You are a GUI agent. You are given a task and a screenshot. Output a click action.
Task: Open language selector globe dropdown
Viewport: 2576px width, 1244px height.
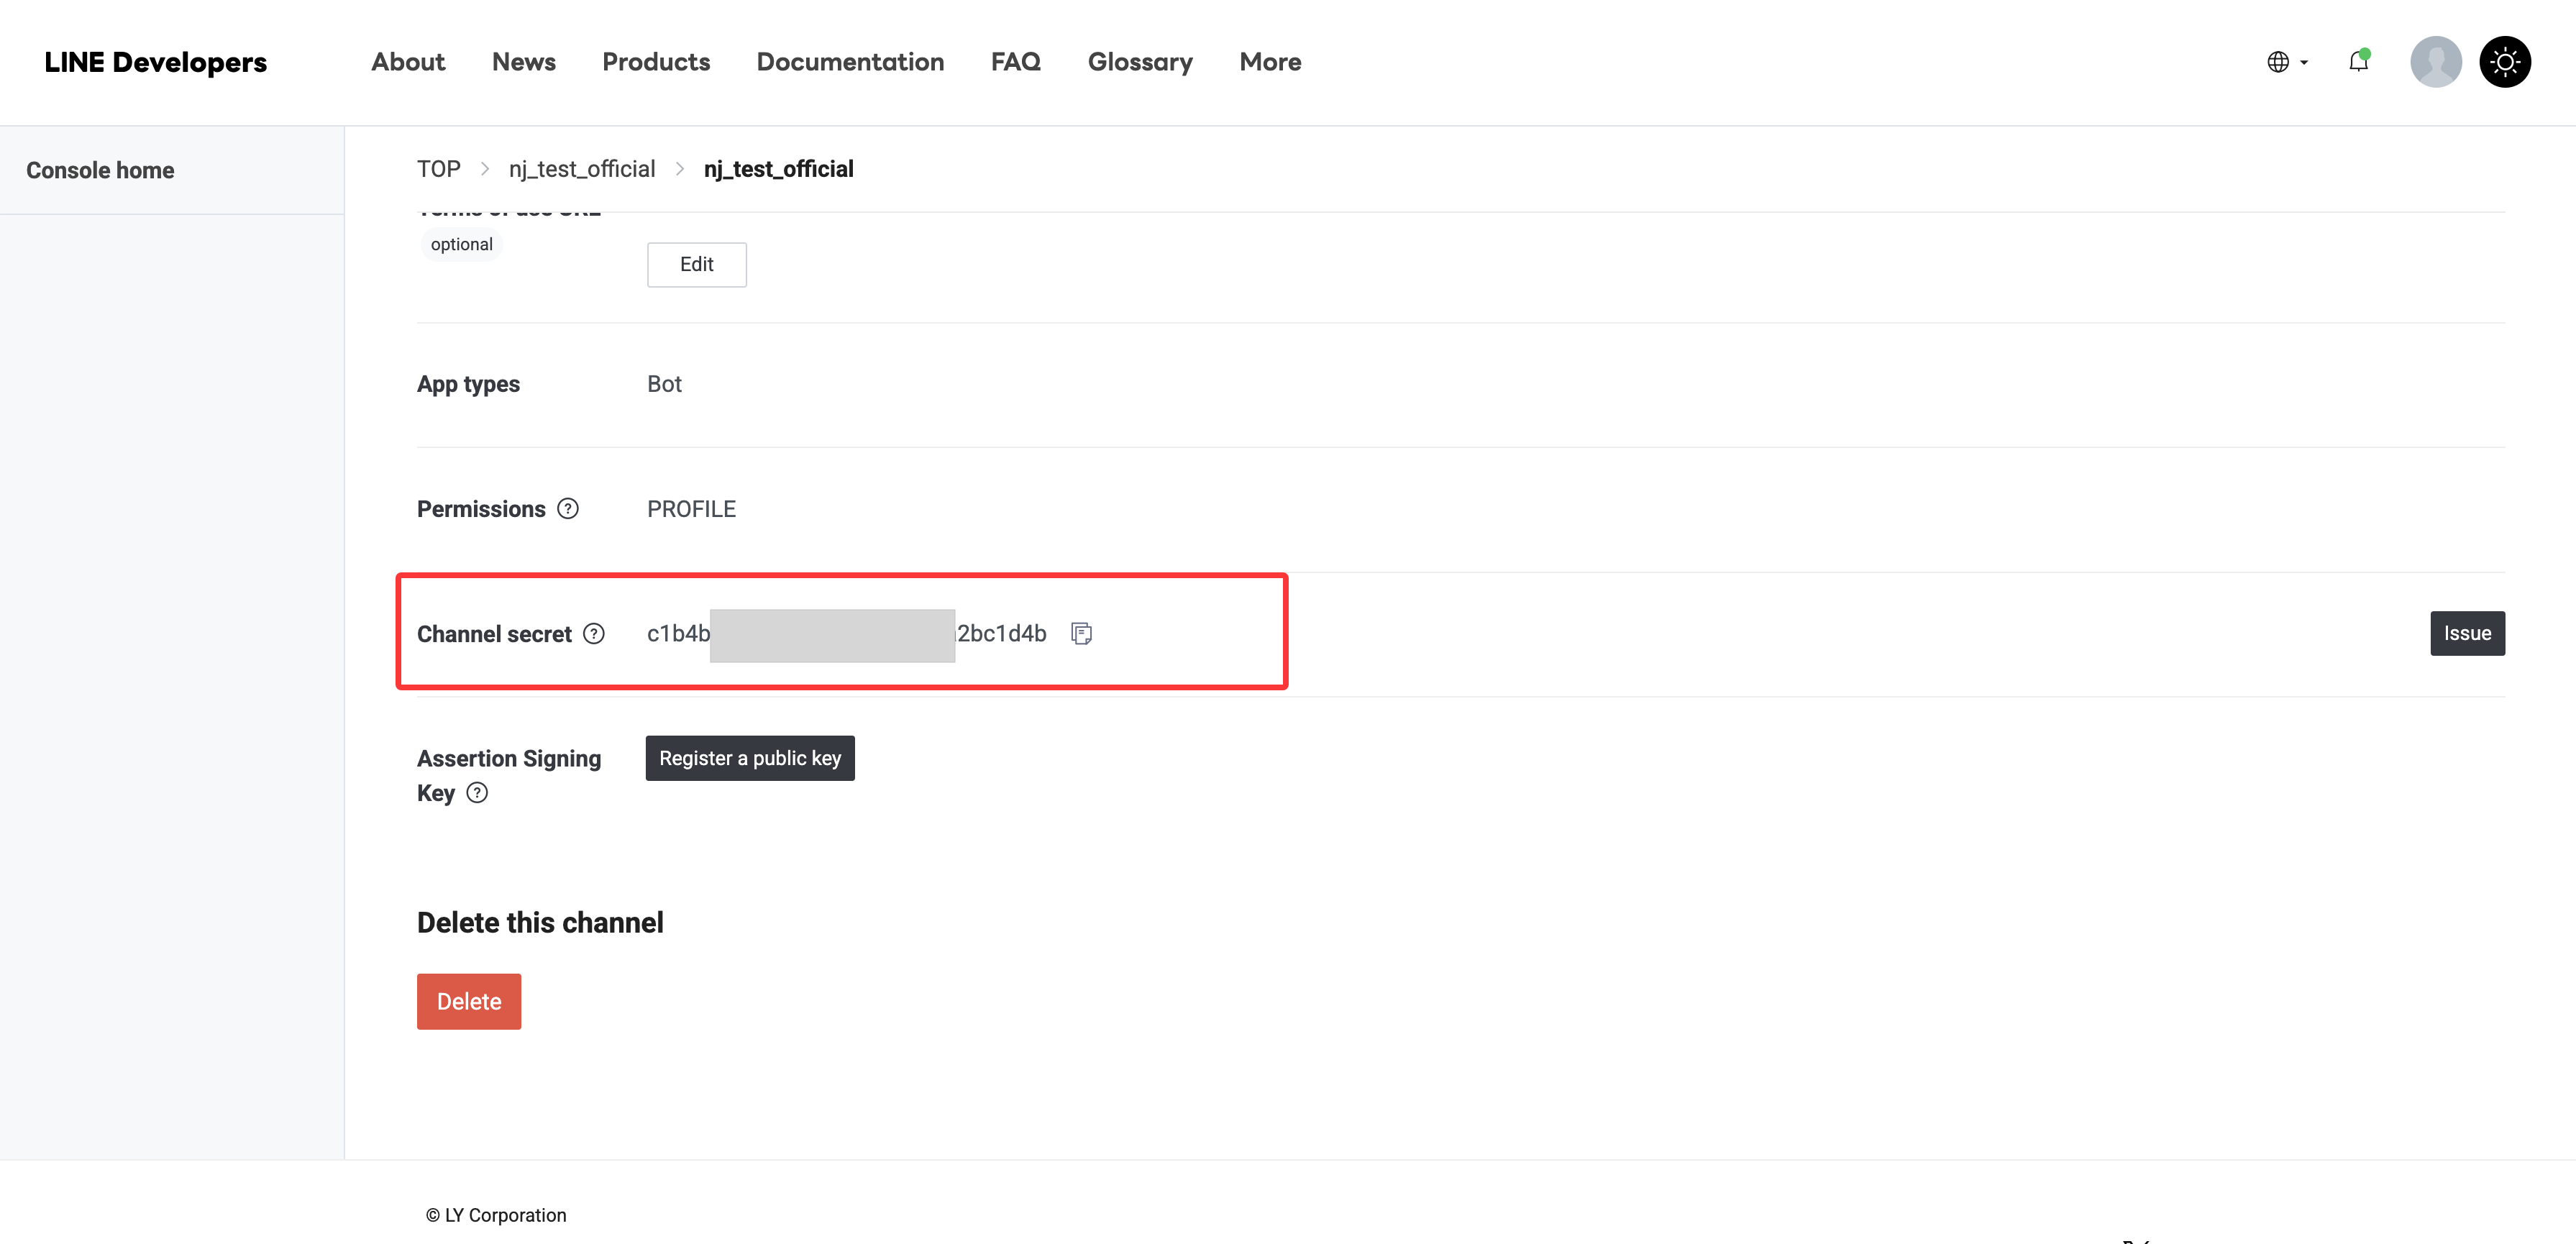(x=2287, y=62)
